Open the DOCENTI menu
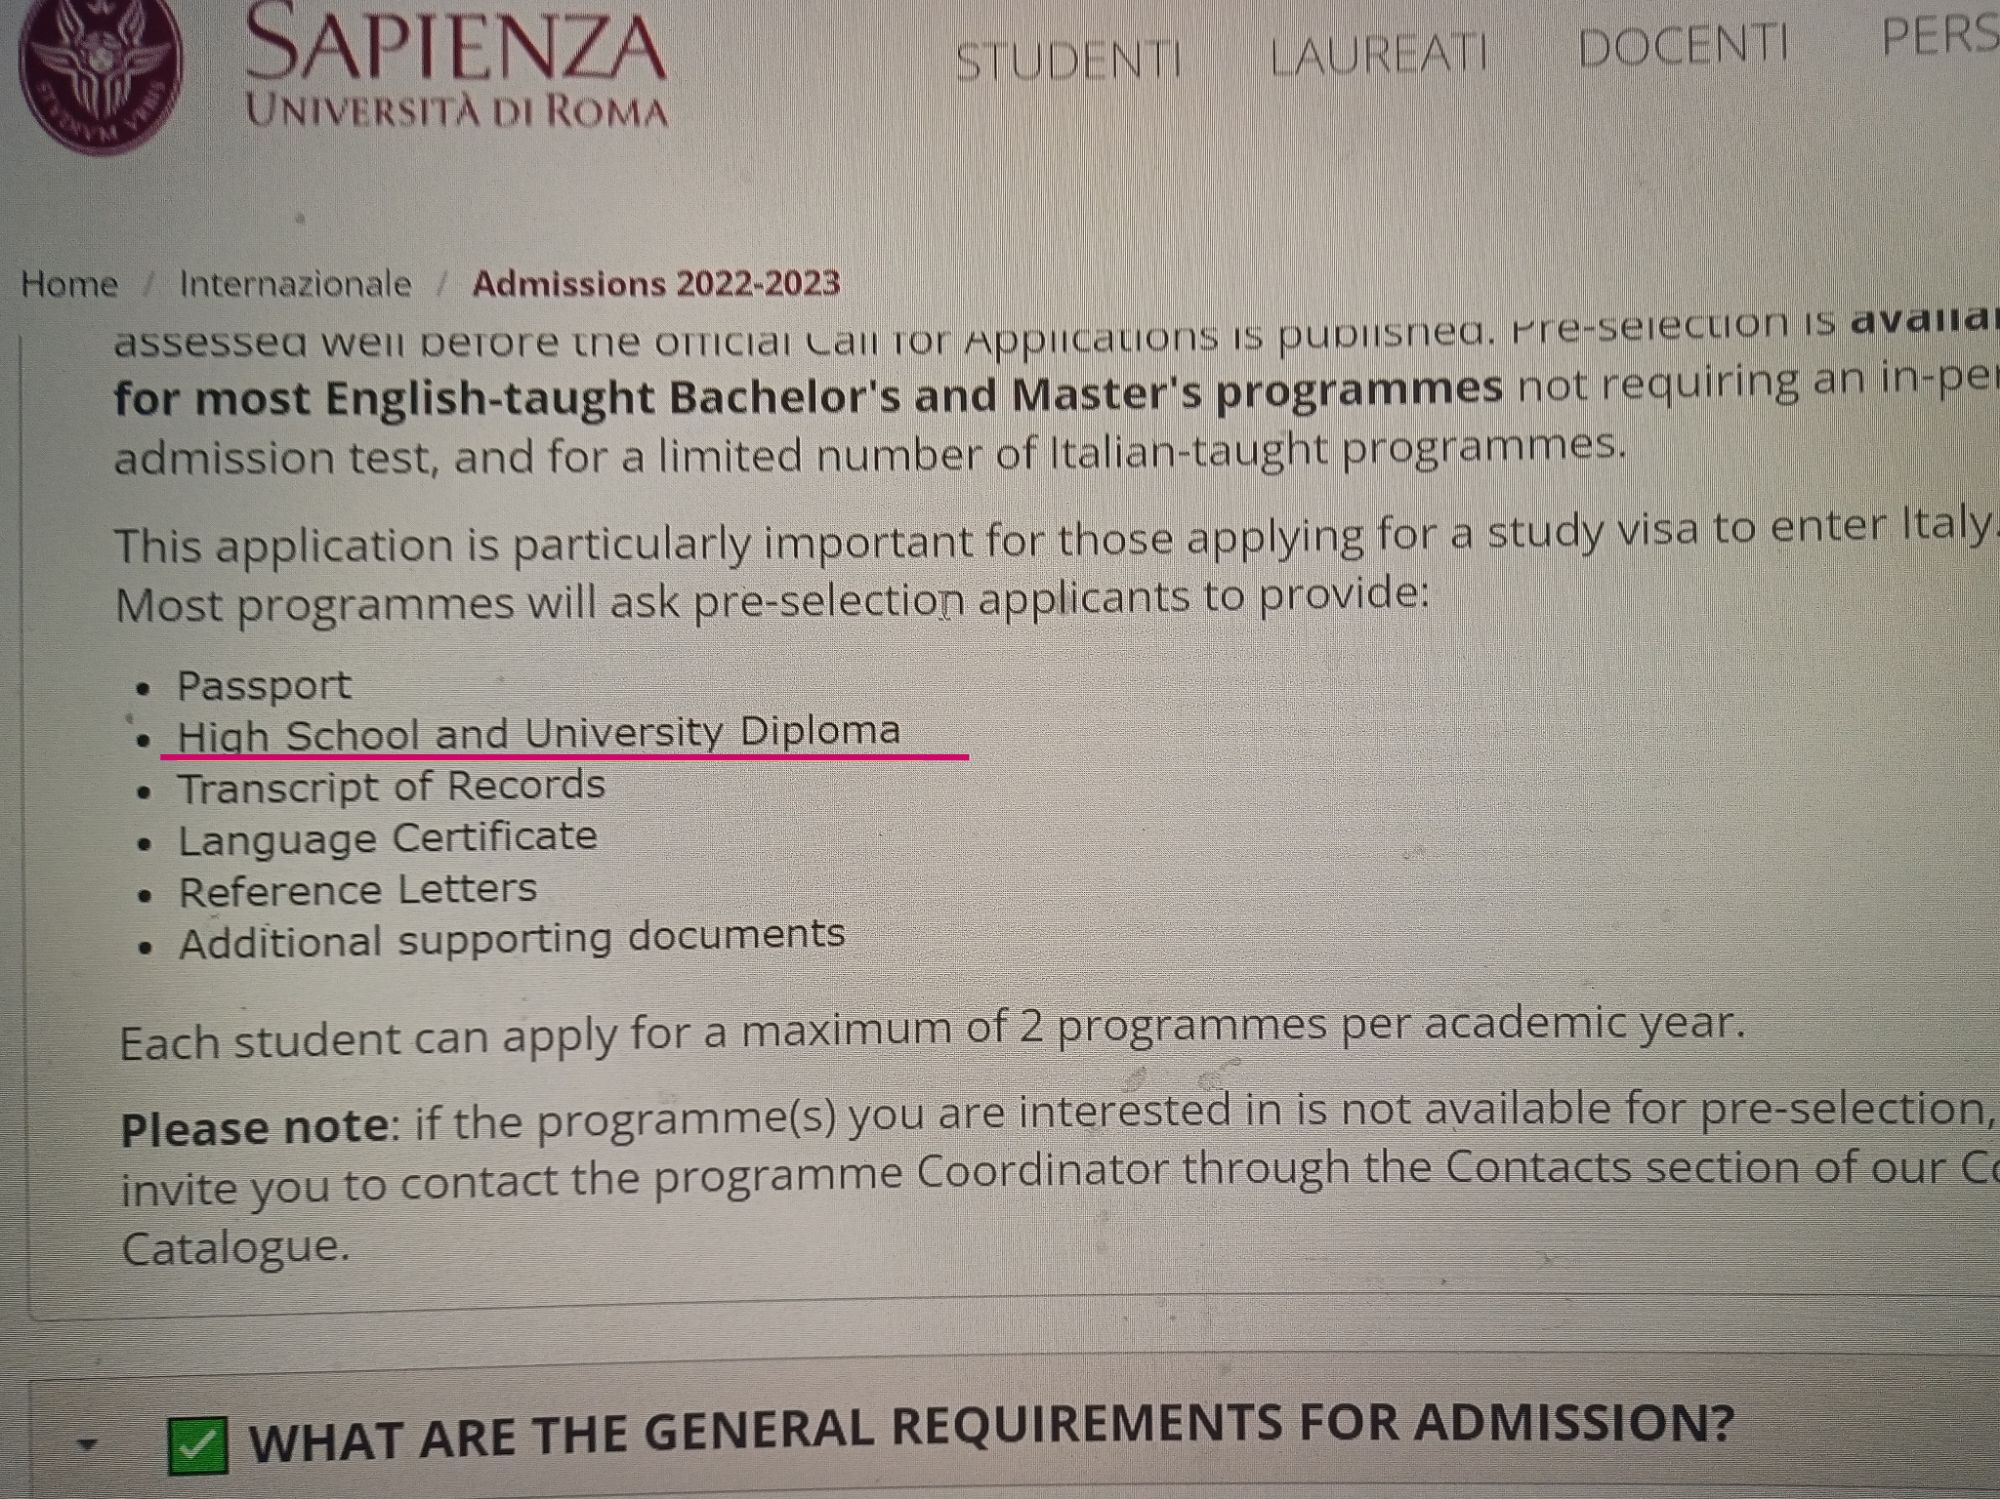Viewport: 2000px width, 1499px height. [1683, 46]
